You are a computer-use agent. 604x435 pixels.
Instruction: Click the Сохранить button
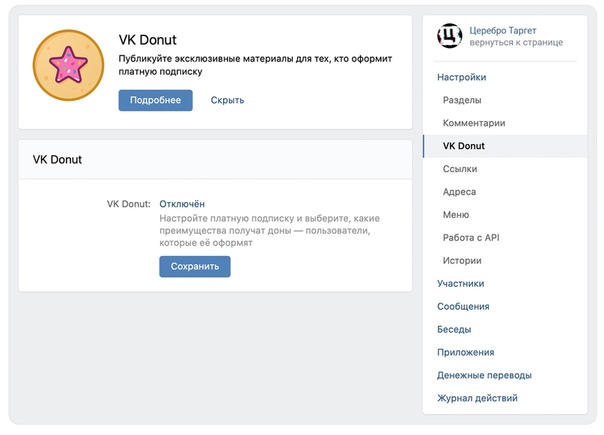[195, 266]
